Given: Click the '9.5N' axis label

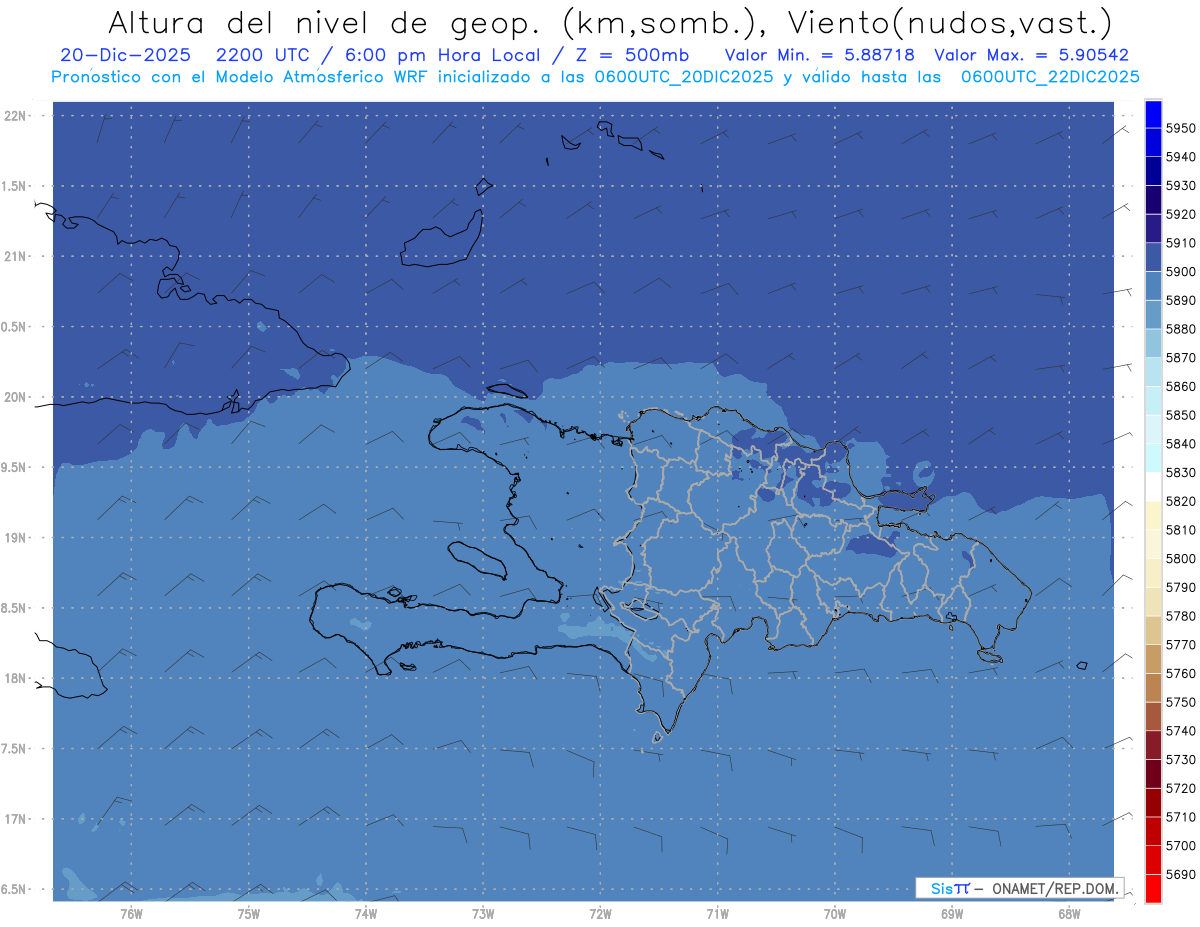Looking at the screenshot, I should point(13,467).
